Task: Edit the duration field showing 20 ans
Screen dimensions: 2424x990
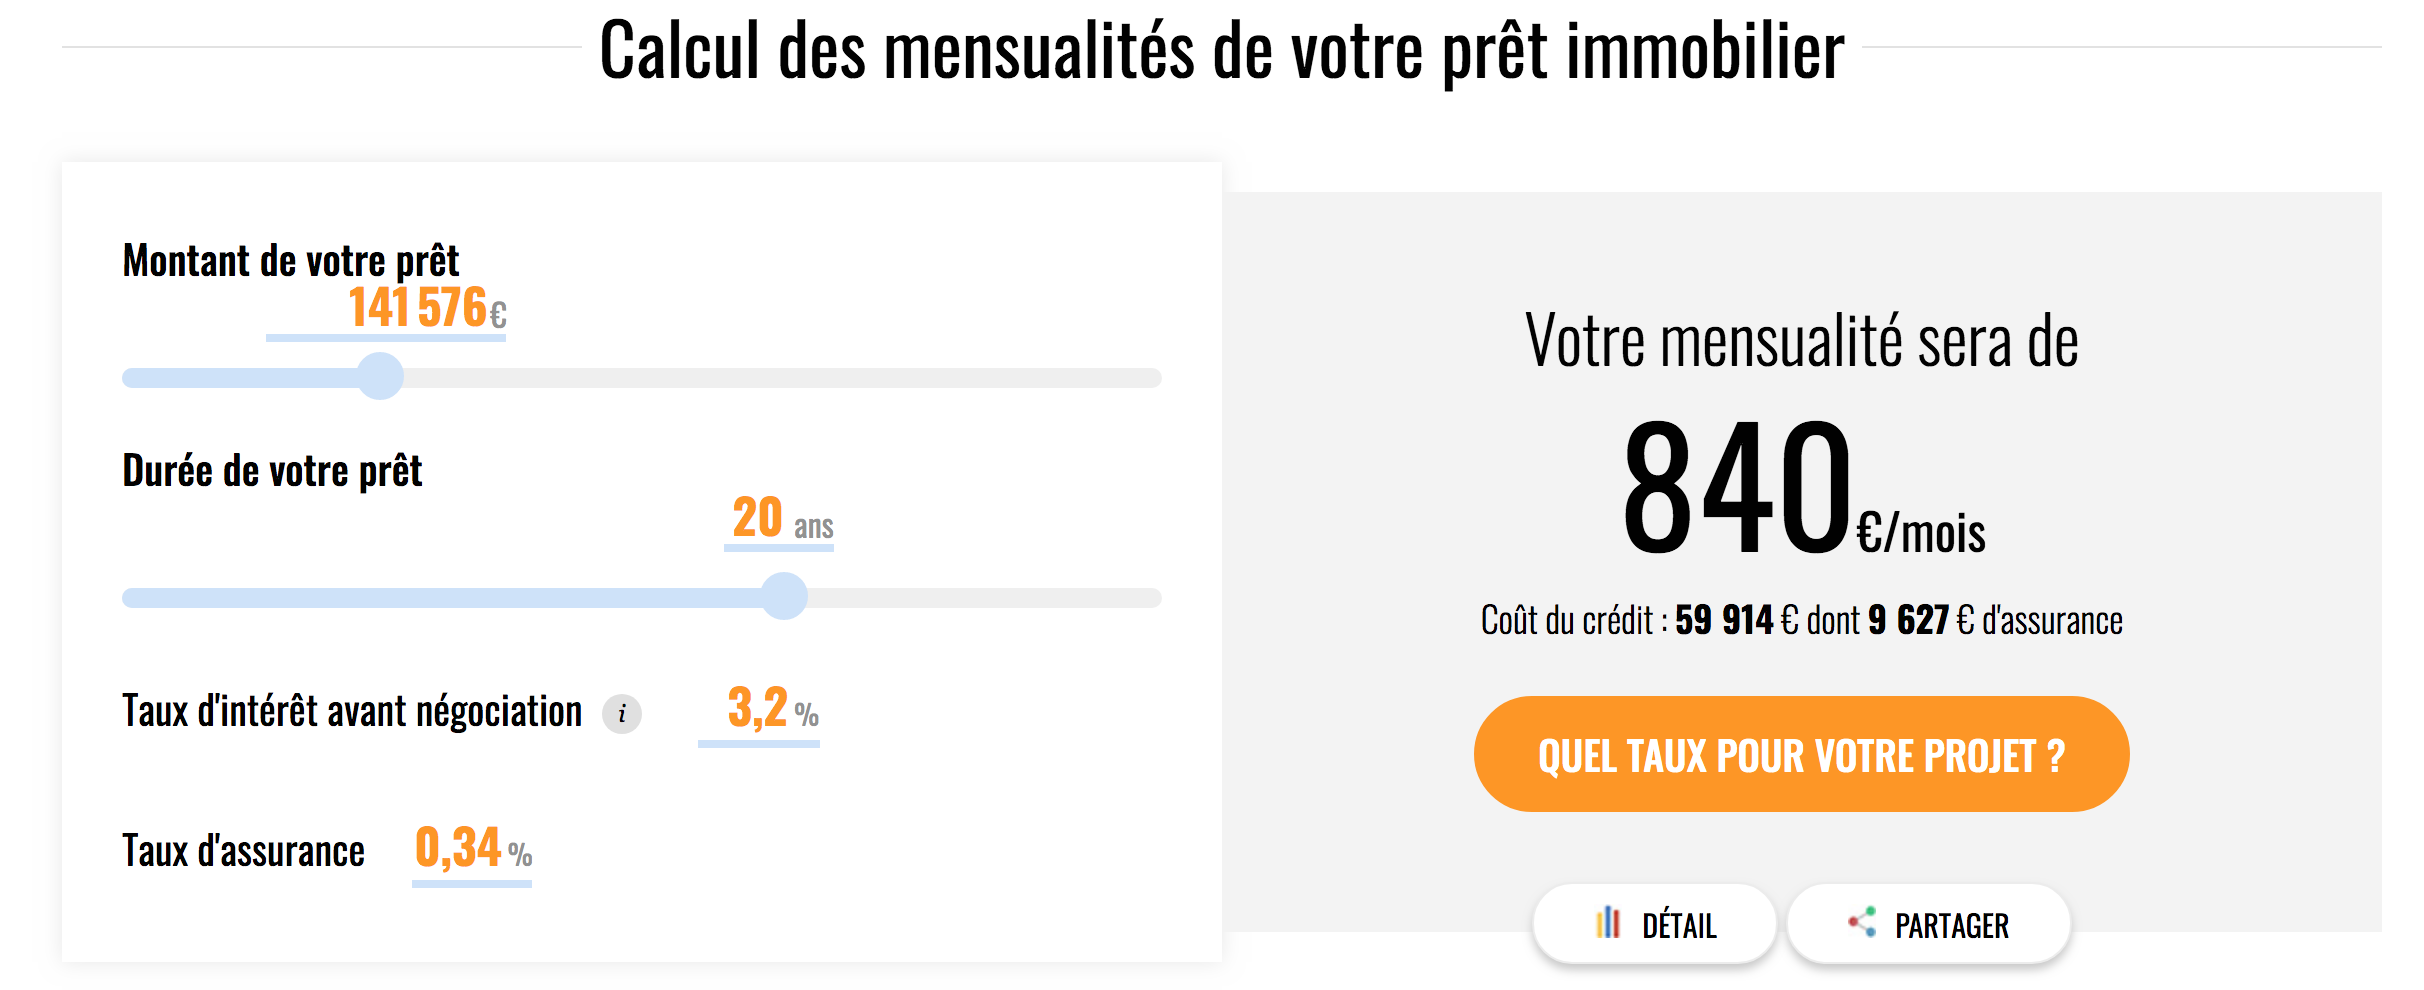Action: point(779,520)
